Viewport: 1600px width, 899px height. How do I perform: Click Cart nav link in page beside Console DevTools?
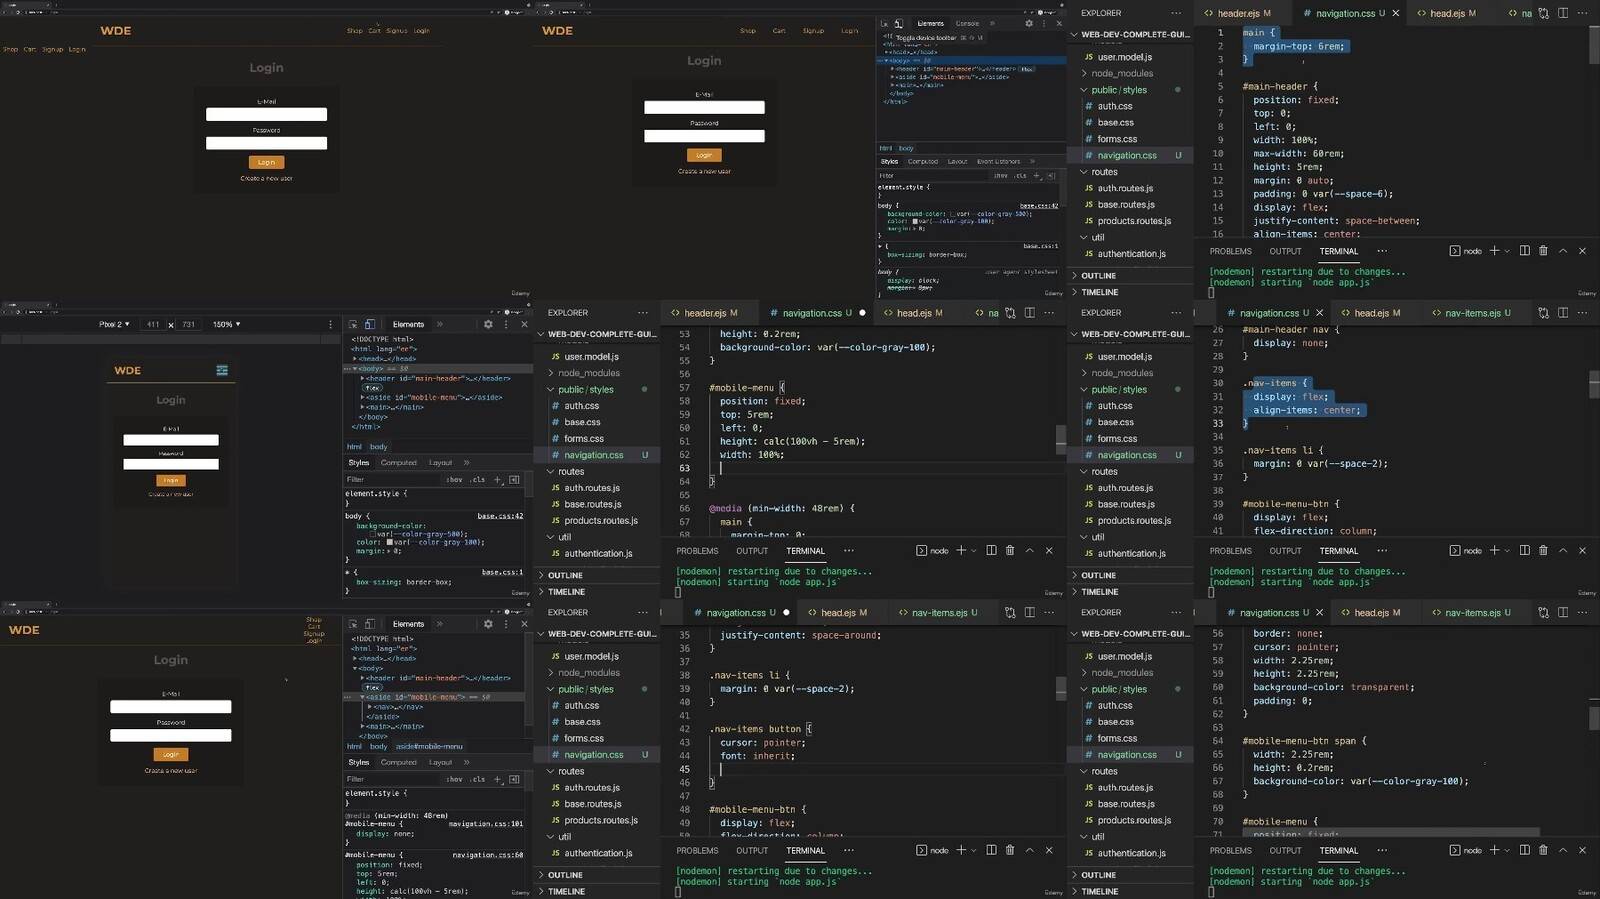pyautogui.click(x=779, y=31)
